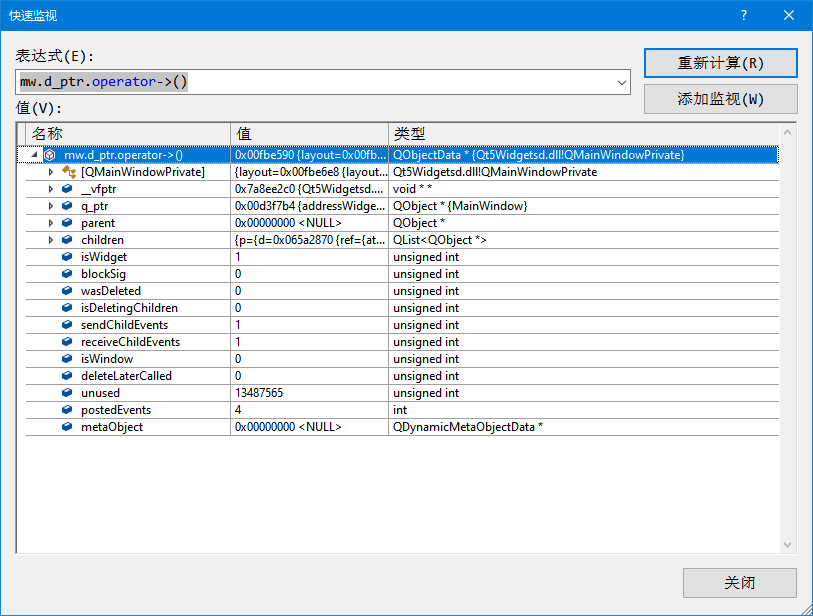The height and width of the screenshot is (616, 813).
Task: Expand the __vfptr node
Action: (50, 189)
